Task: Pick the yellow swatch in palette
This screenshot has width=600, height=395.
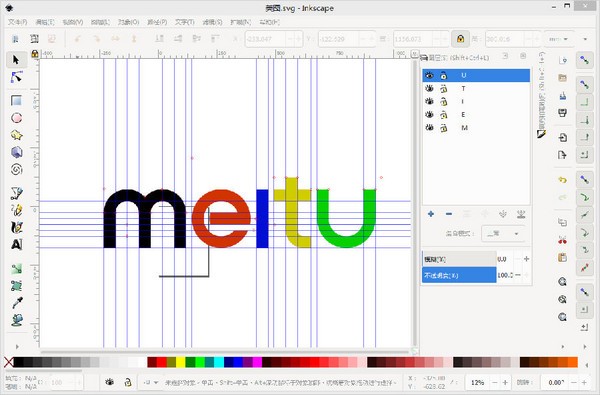Action: point(180,362)
